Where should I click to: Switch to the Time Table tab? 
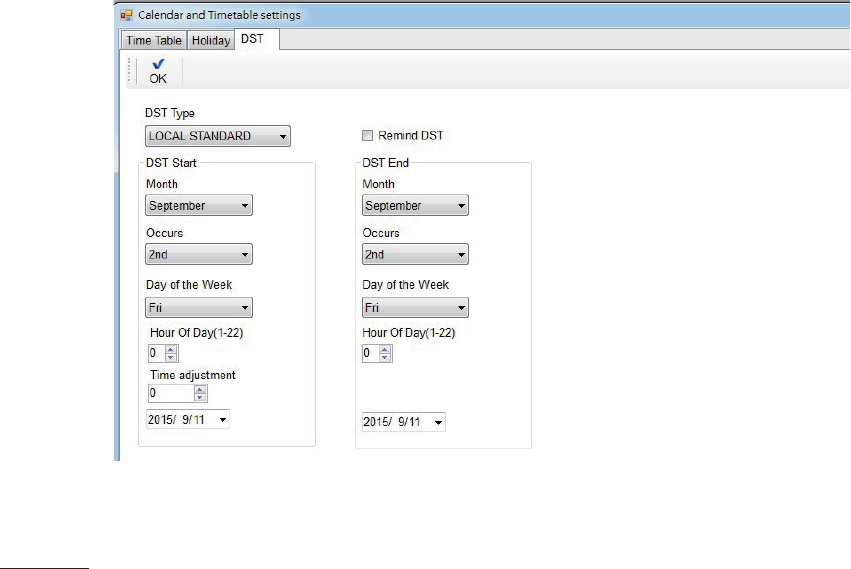point(154,40)
